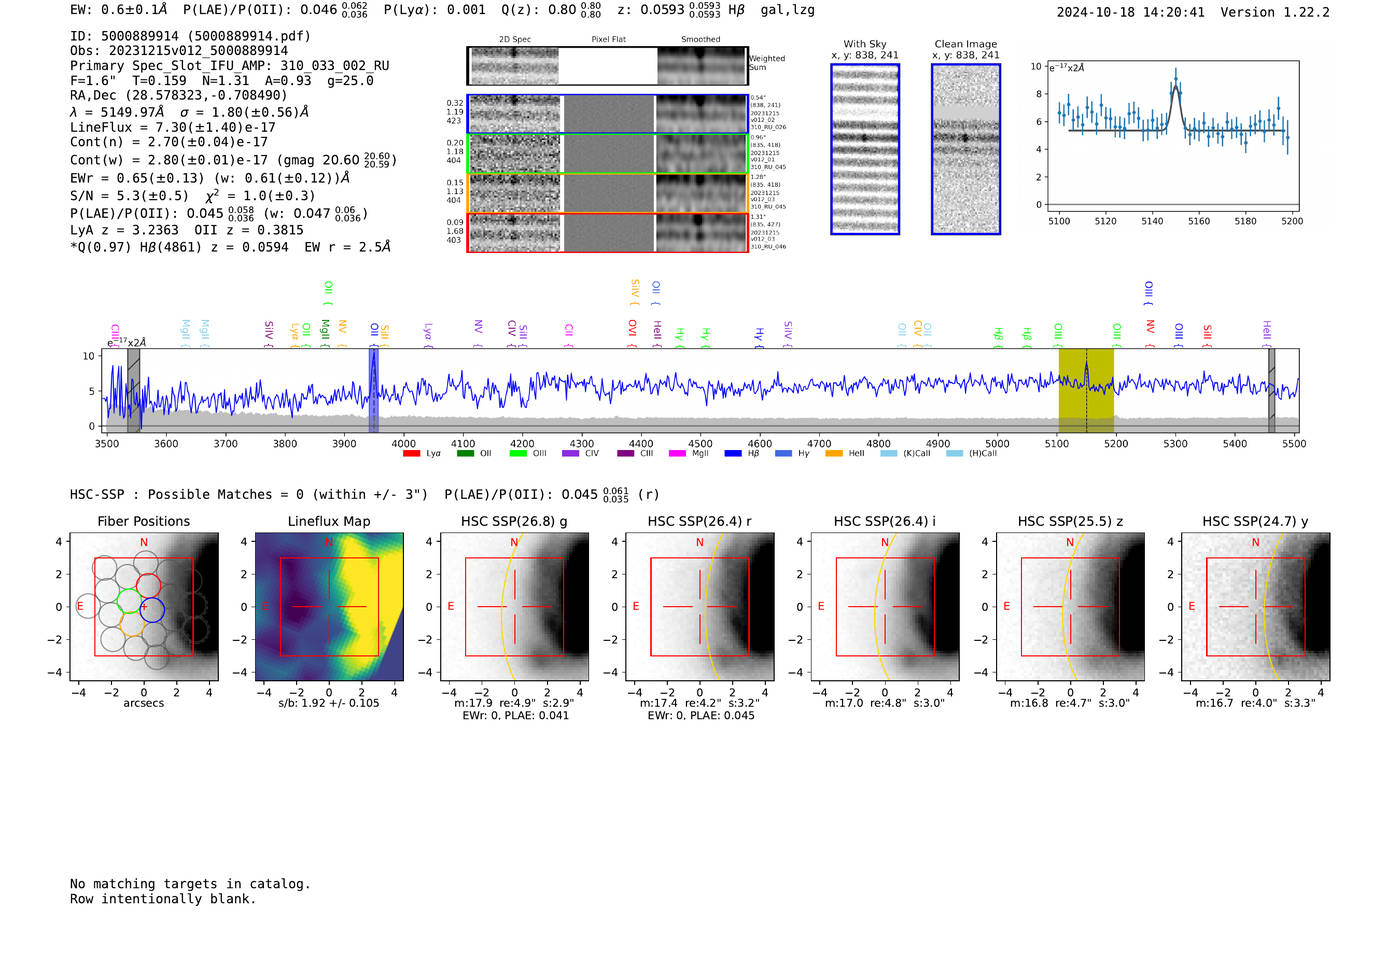The image size is (1400, 953).
Task: Click the Version 1.22.2 label
Action: point(1275,12)
